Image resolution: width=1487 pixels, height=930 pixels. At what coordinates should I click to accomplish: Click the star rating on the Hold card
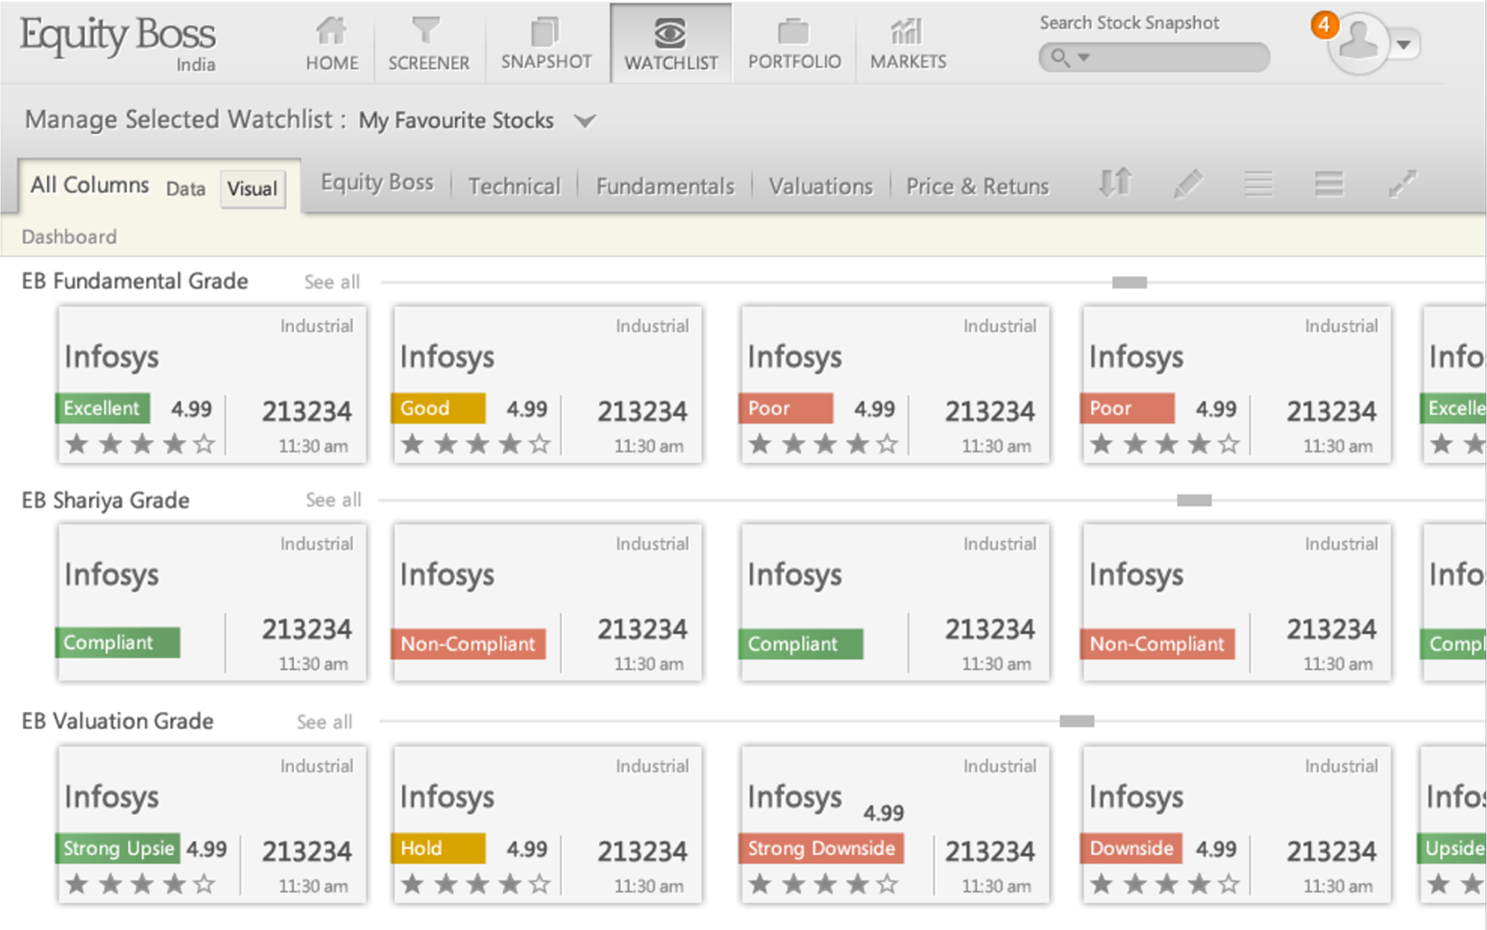pyautogui.click(x=476, y=884)
